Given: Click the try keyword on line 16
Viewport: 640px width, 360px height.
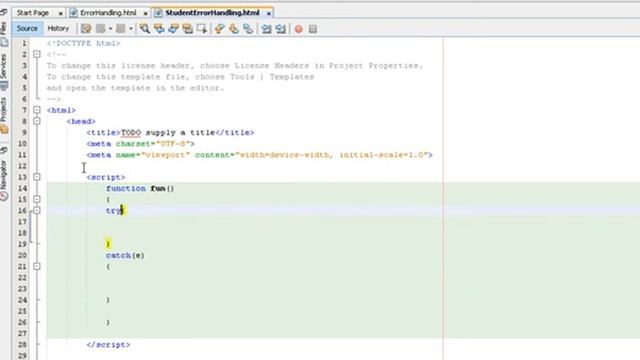Looking at the screenshot, I should tap(113, 211).
